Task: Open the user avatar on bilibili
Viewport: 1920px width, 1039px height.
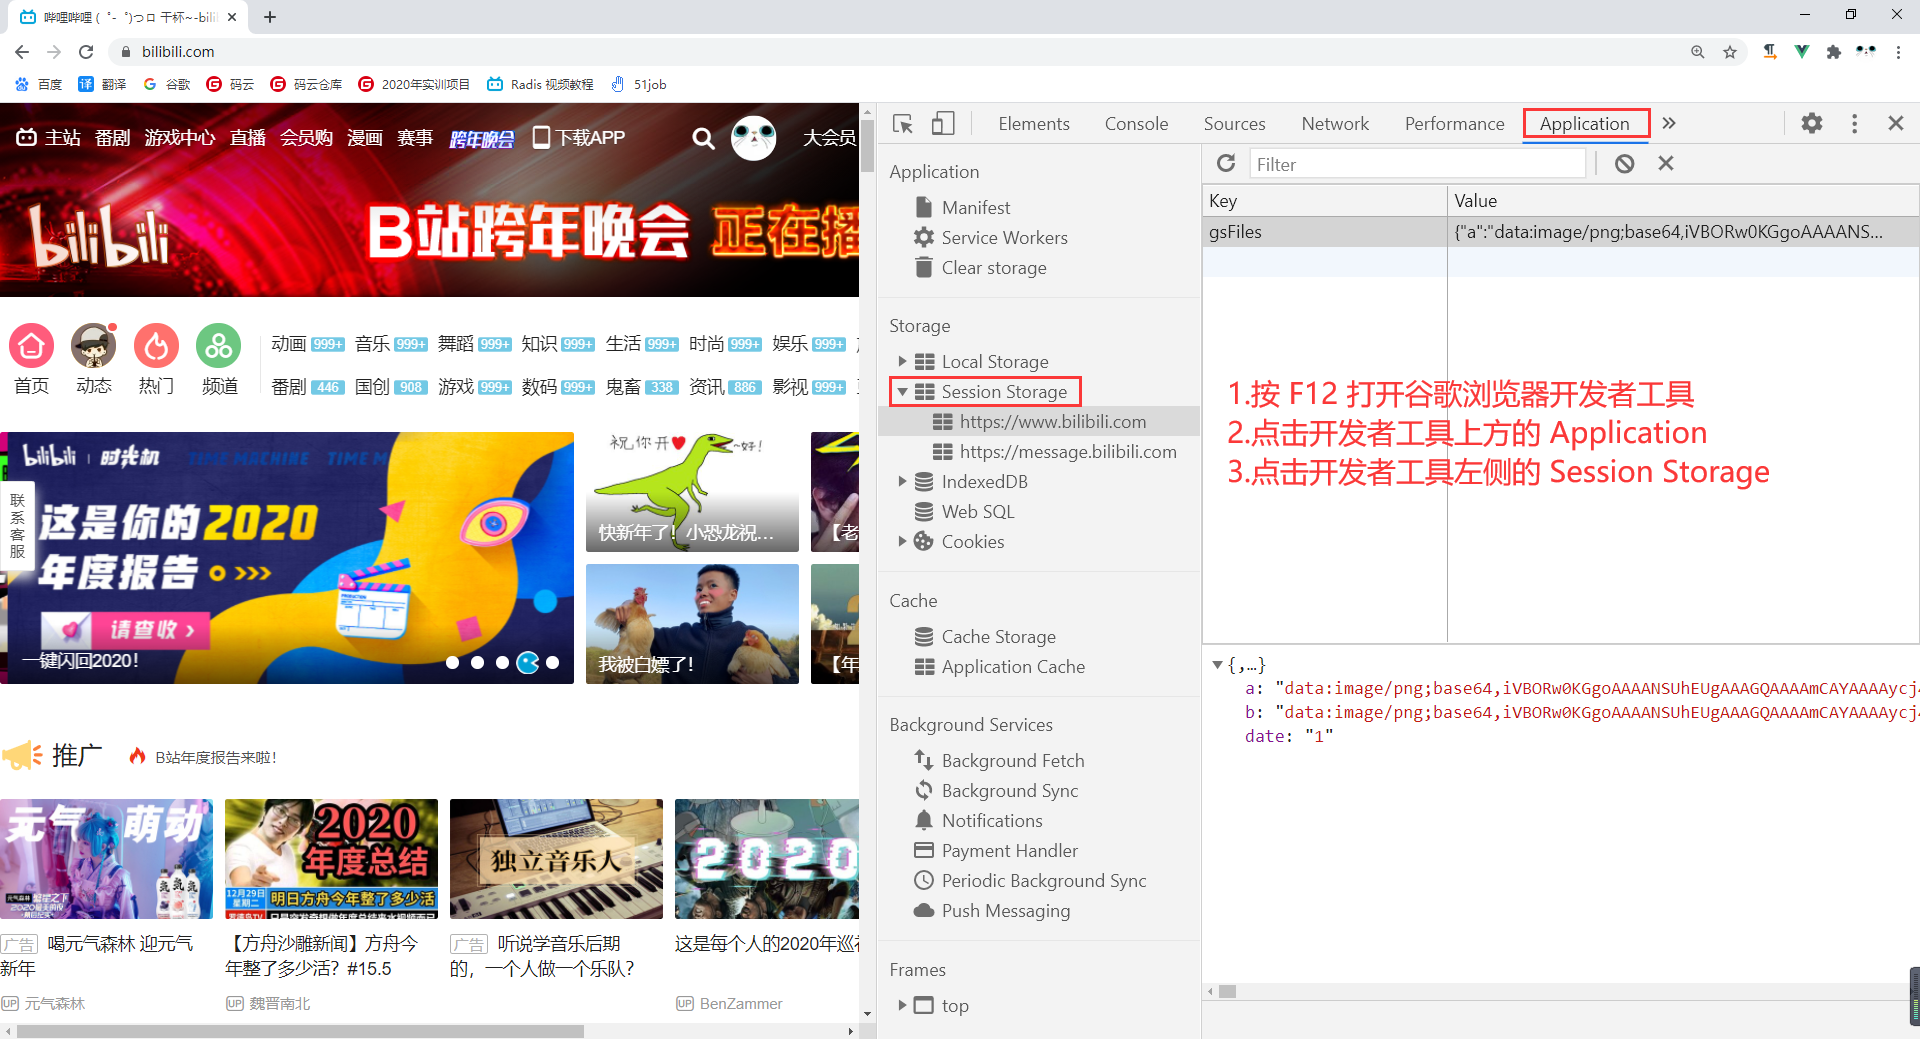Action: coord(753,138)
